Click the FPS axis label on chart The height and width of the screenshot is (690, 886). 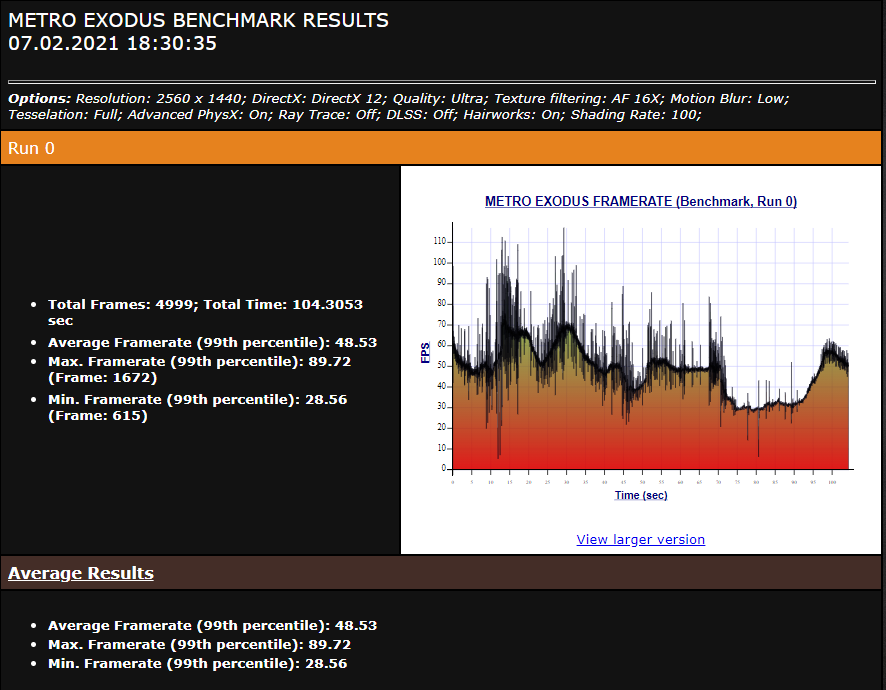point(425,352)
